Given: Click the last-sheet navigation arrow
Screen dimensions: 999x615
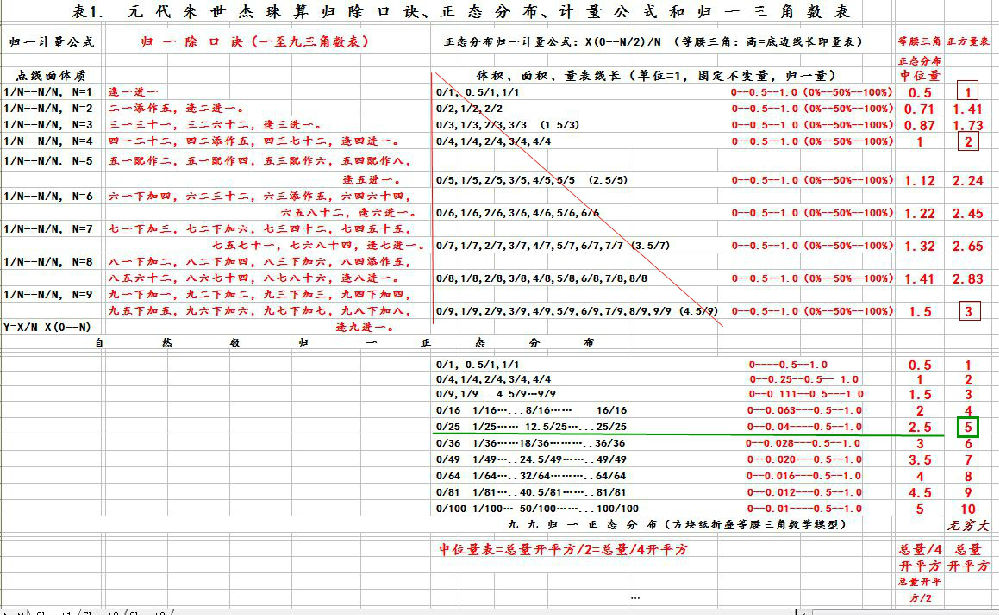Looking at the screenshot, I should click(29, 612).
